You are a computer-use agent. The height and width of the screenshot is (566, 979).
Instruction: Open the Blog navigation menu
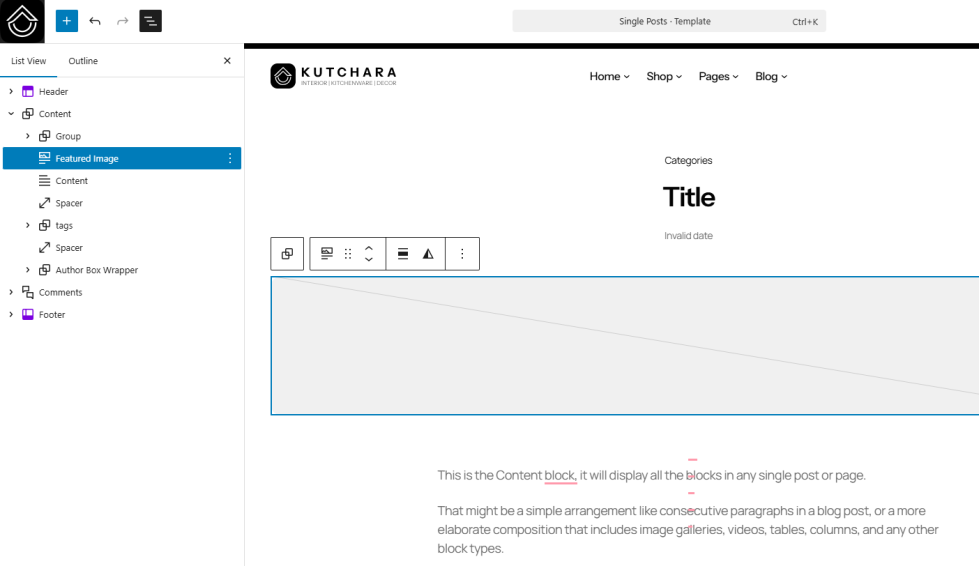click(771, 76)
